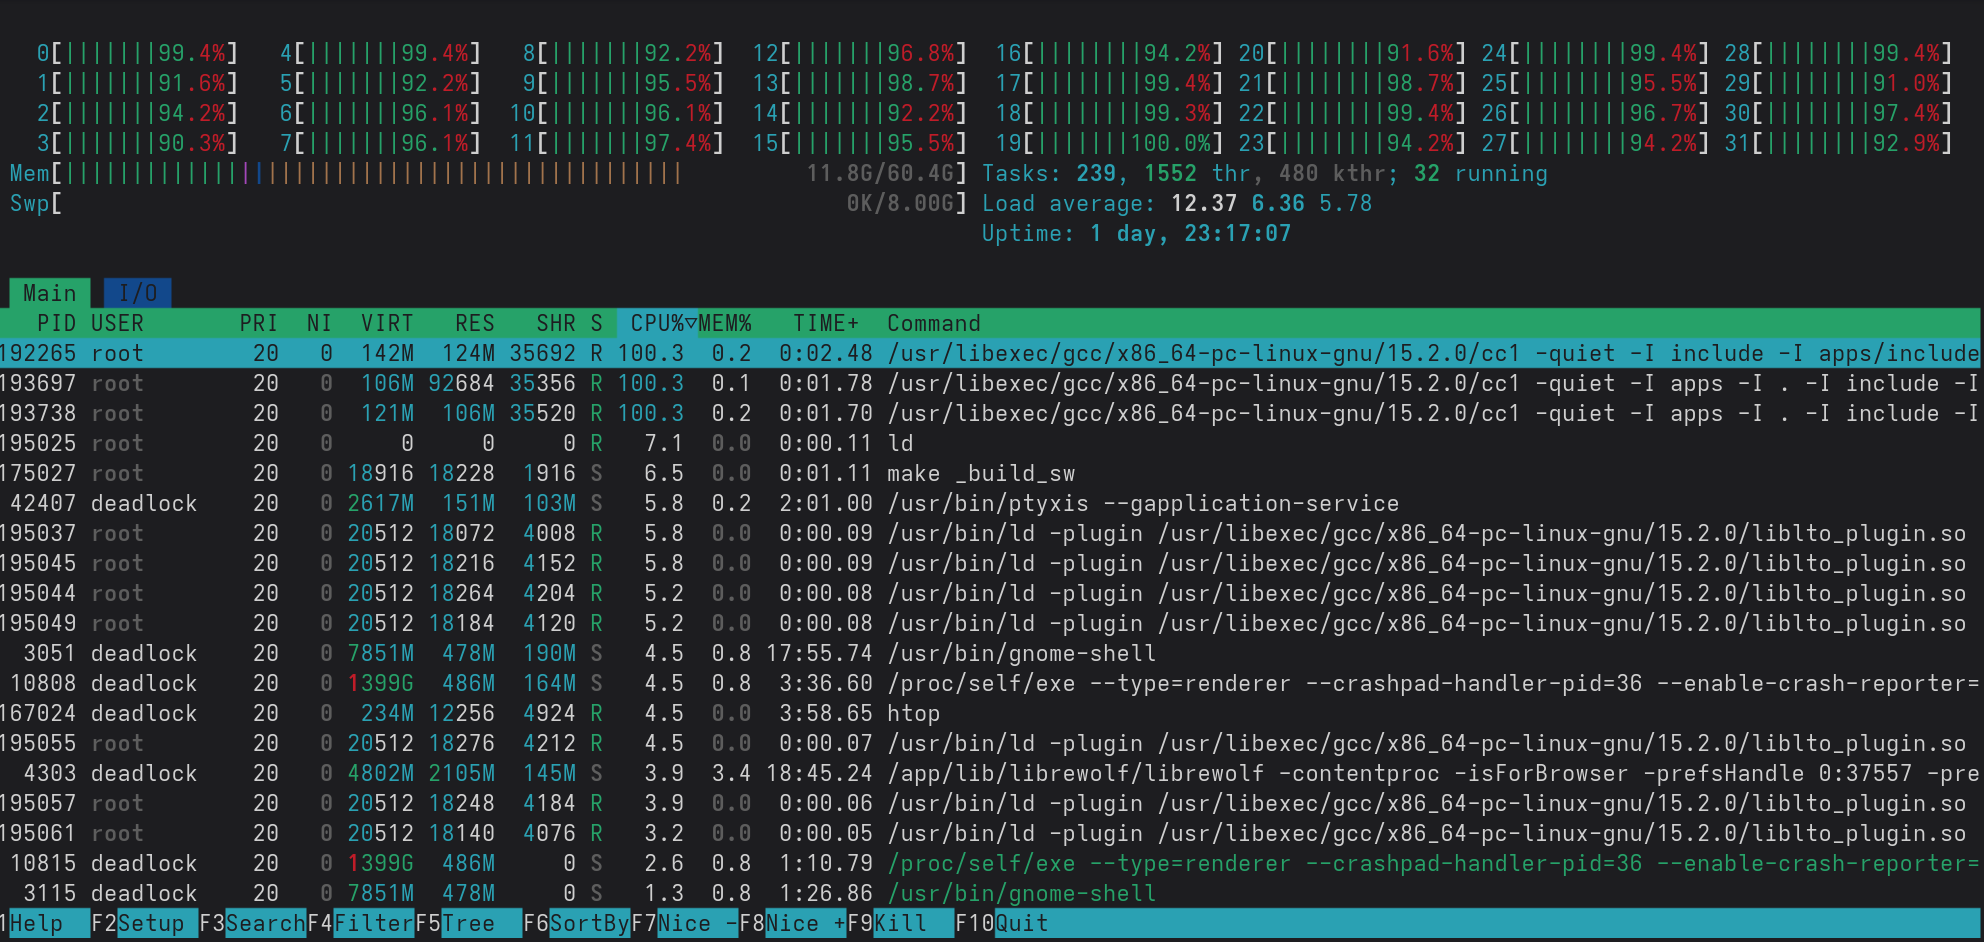Select make _build_sw process row
This screenshot has width=1984, height=942.
coord(990,473)
